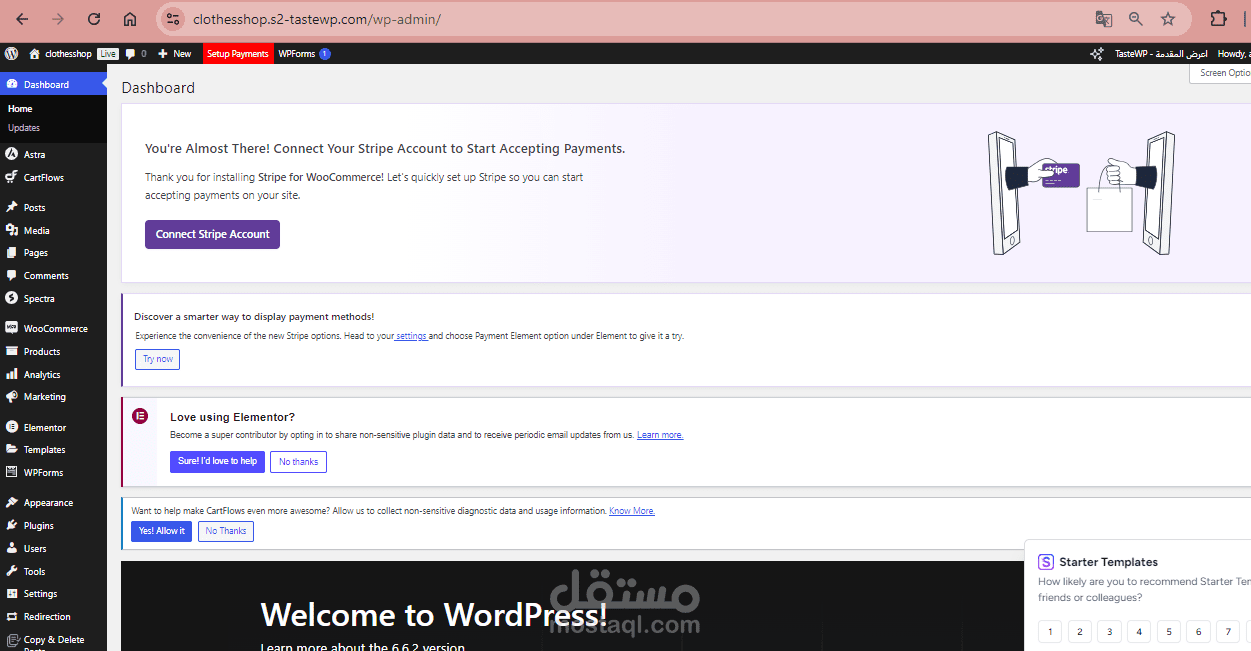Viewport: 1251px width, 651px height.
Task: Rate Starter Templates with score 4
Action: click(1139, 631)
